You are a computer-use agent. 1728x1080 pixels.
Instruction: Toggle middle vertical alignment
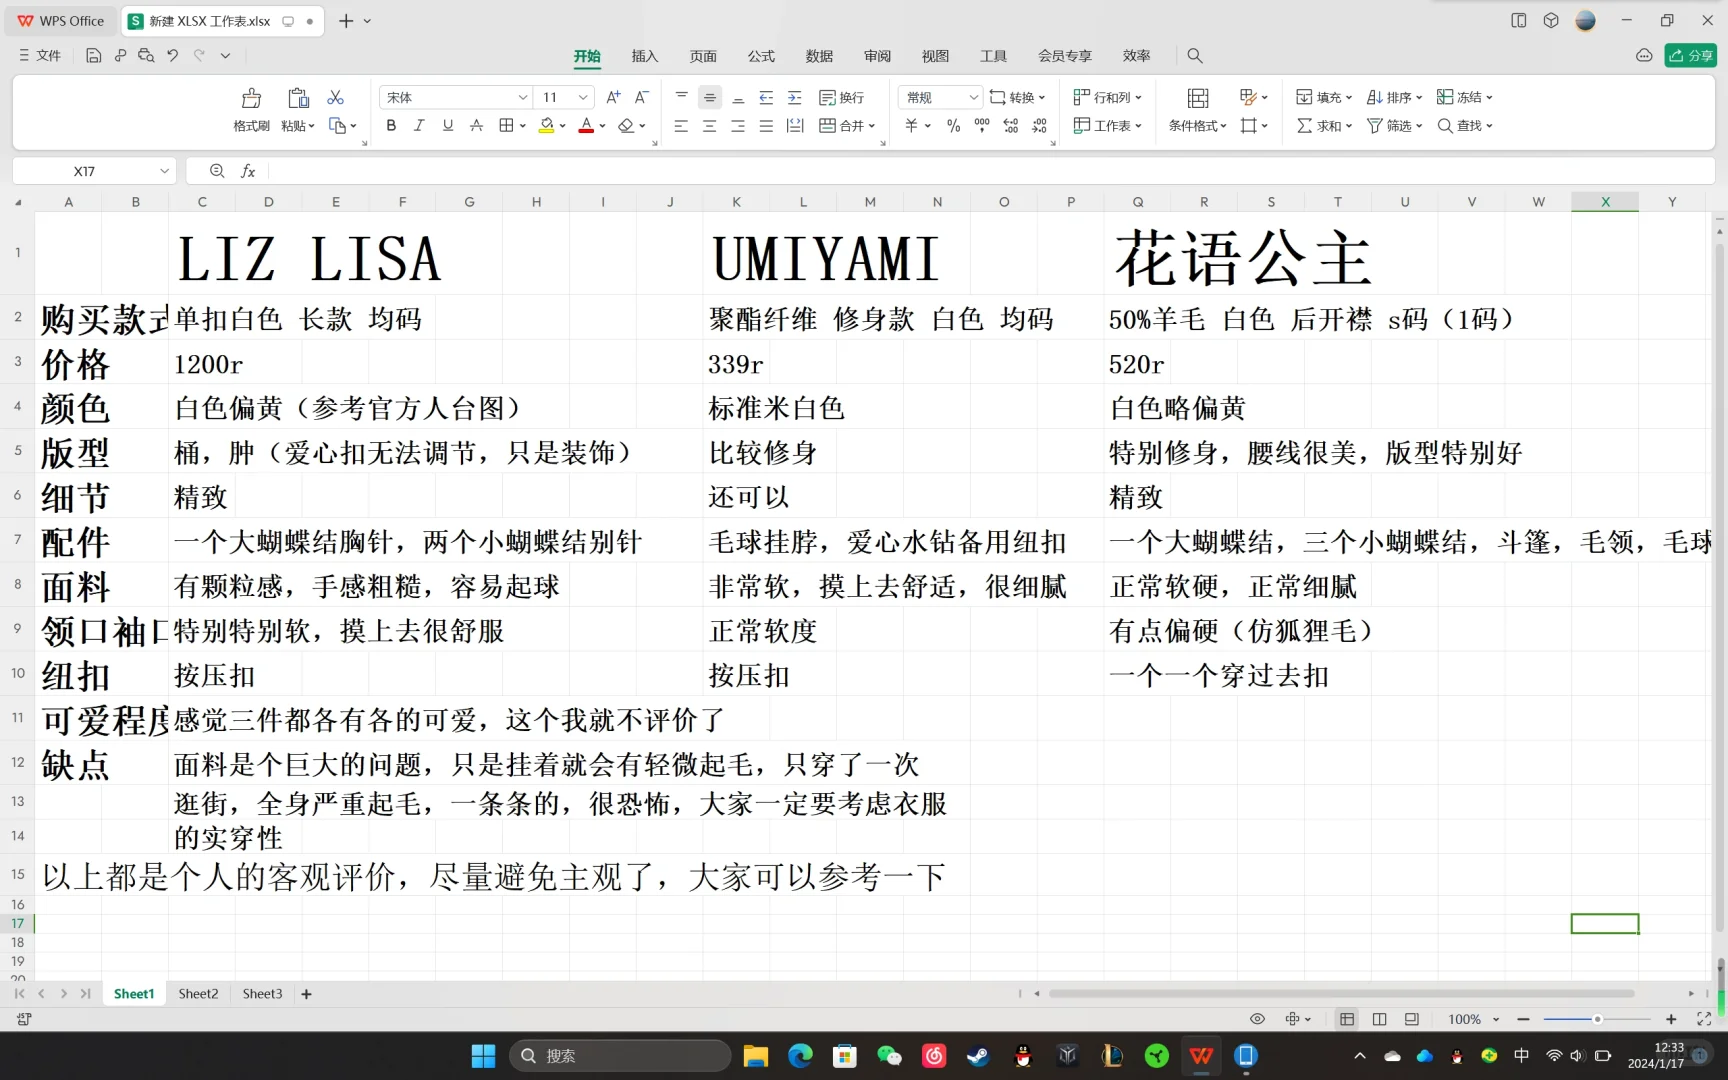pos(710,97)
